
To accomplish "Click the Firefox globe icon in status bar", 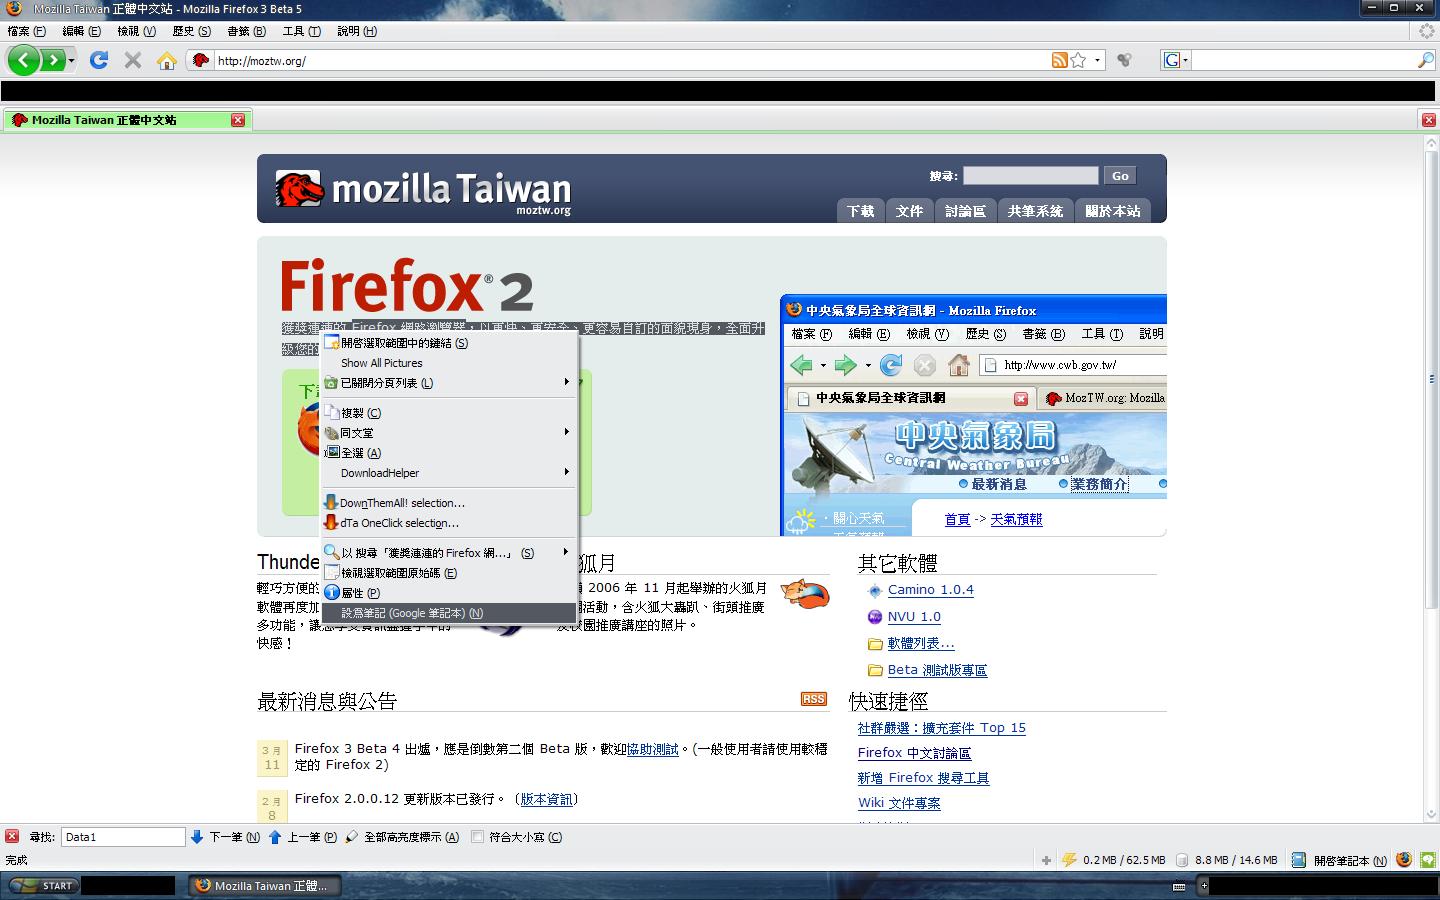I will click(1404, 860).
